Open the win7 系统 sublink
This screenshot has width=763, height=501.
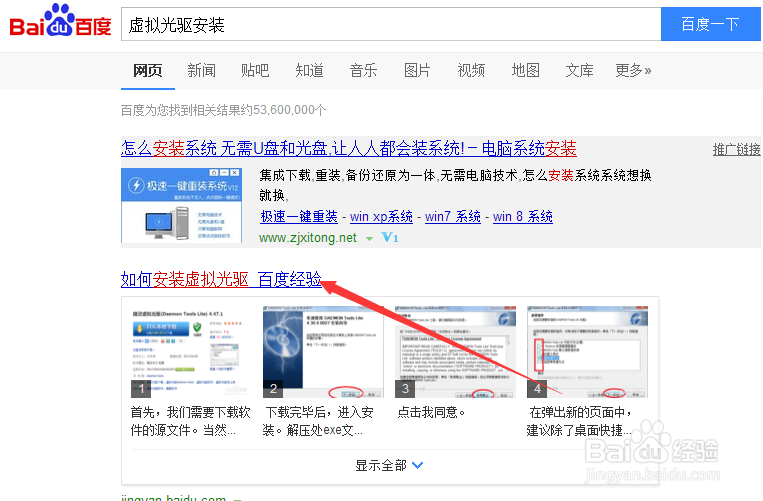(453, 216)
